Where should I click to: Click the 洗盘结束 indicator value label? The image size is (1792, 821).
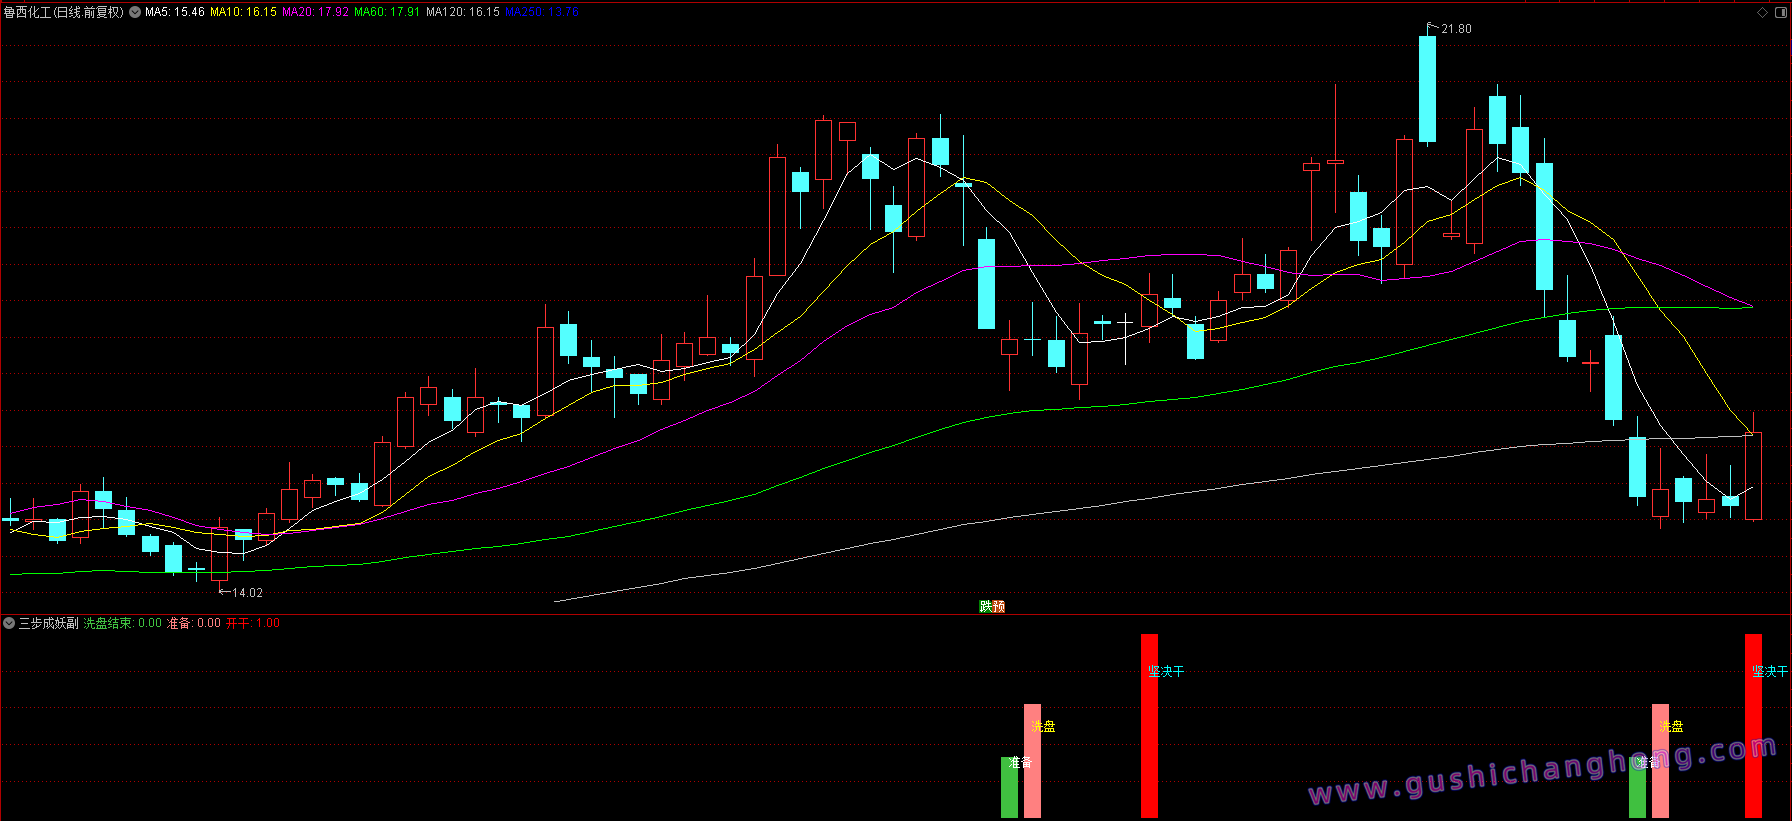coord(122,623)
